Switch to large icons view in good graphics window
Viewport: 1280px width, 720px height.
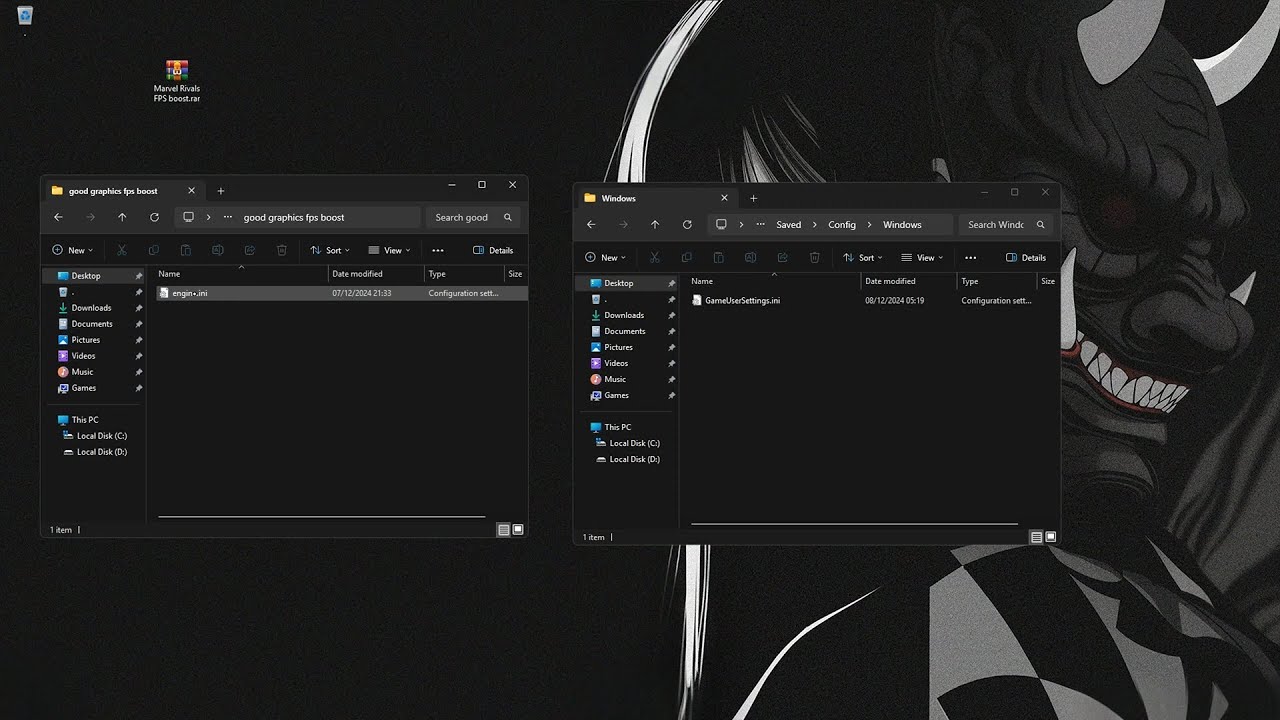518,530
